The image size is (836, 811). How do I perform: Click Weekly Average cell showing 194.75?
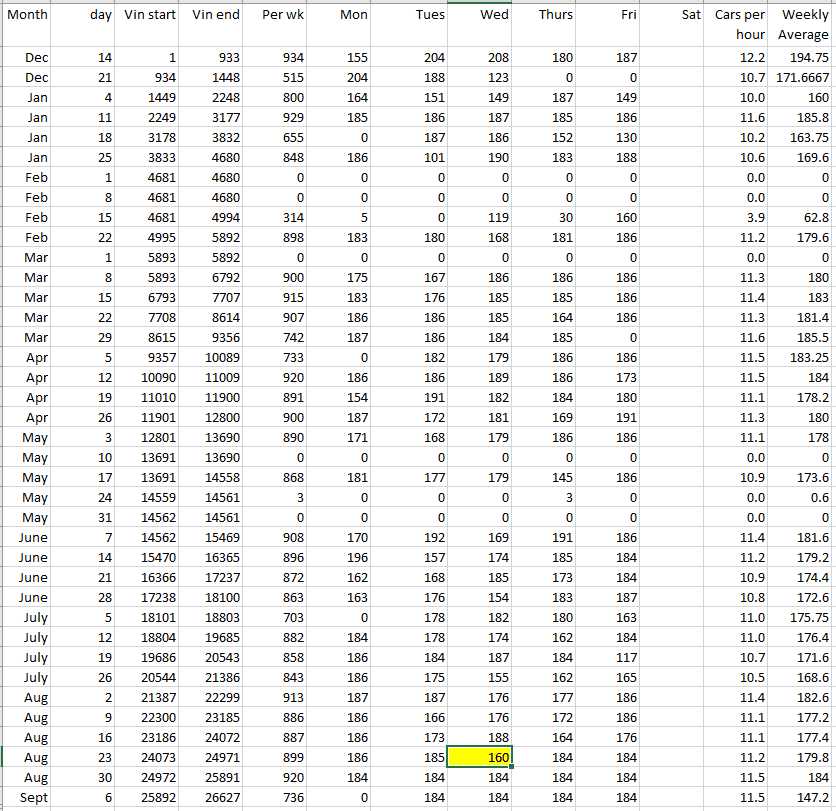[x=803, y=58]
